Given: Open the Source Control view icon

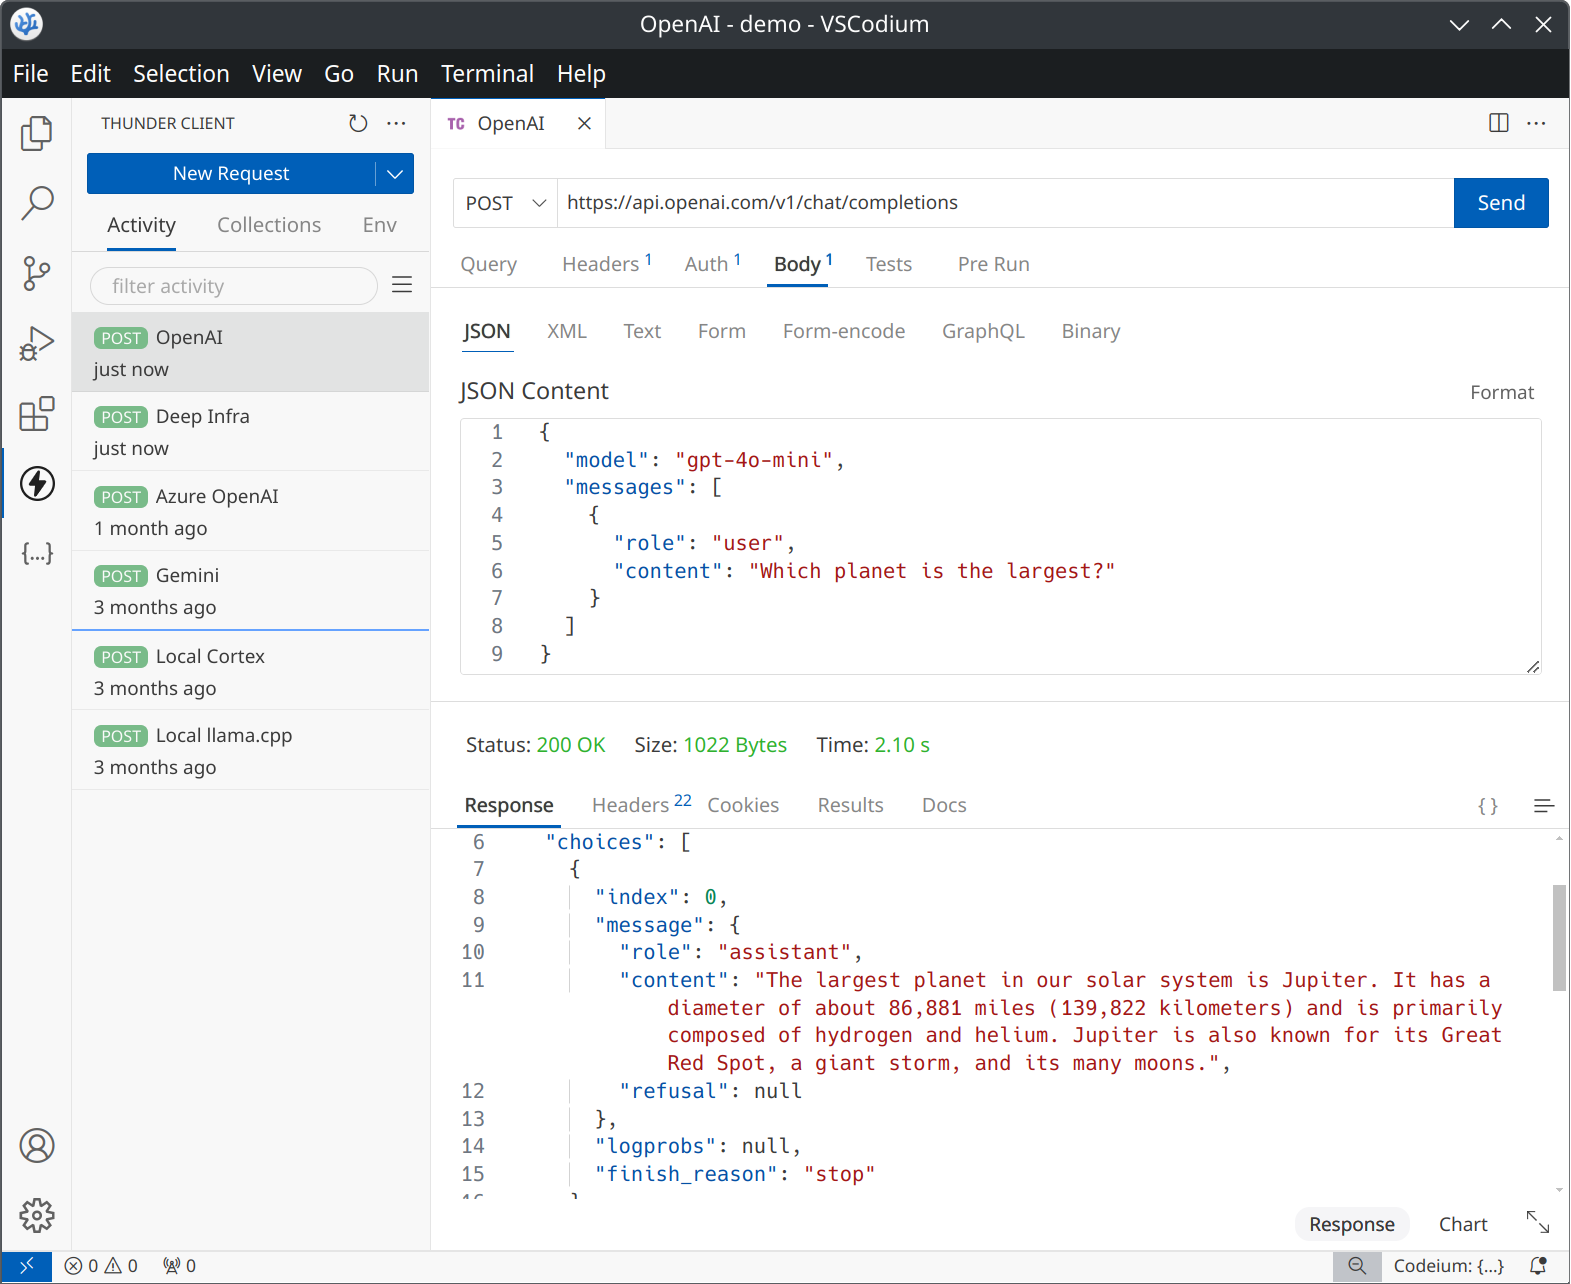Looking at the screenshot, I should (x=37, y=273).
